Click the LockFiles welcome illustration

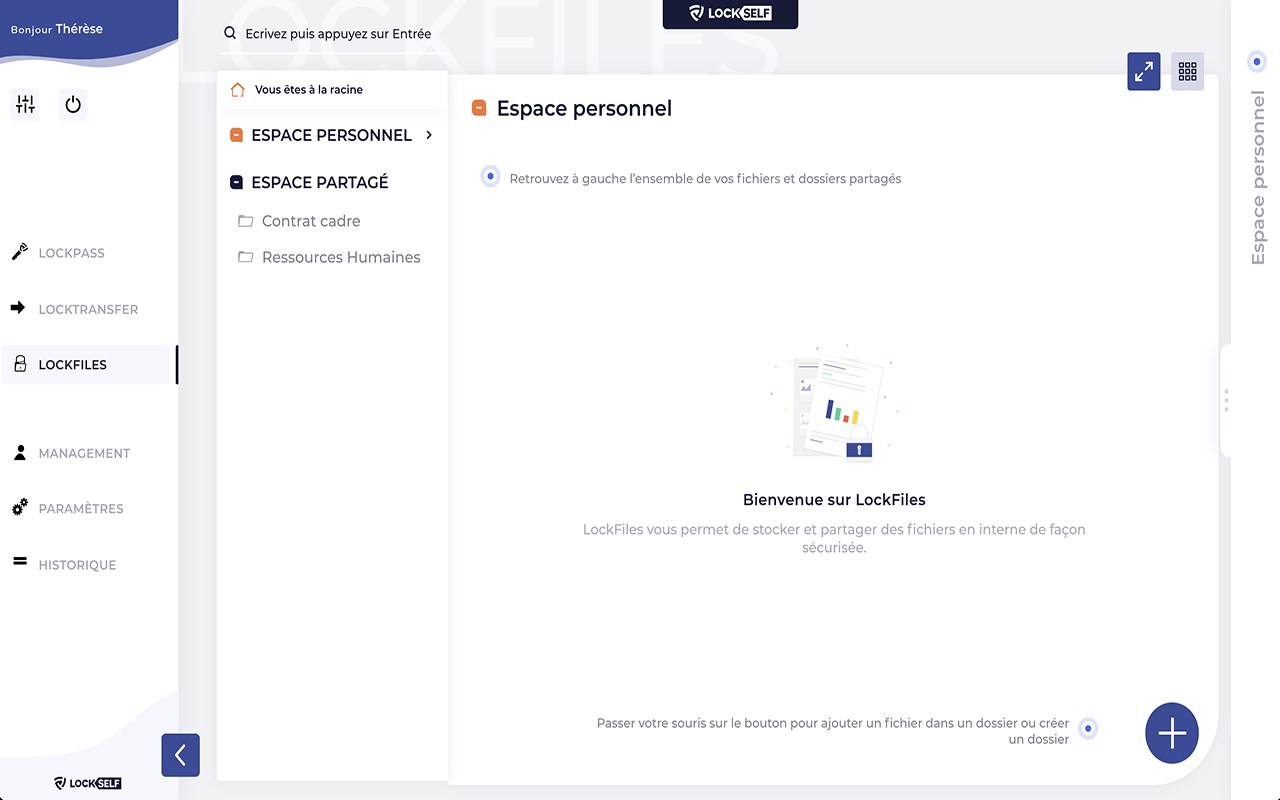click(834, 404)
